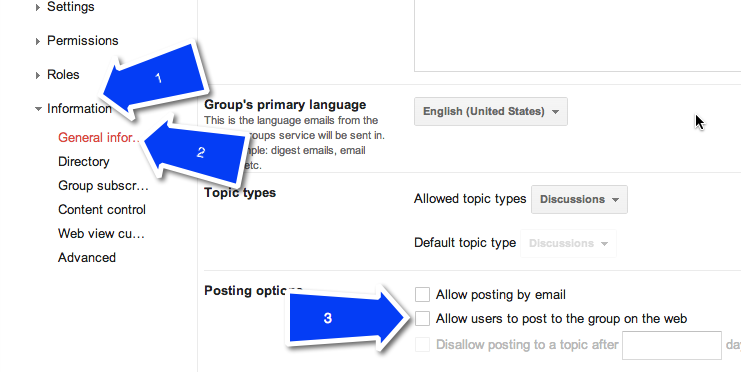The height and width of the screenshot is (372, 741).
Task: Open the Advanced settings page
Action: click(87, 258)
